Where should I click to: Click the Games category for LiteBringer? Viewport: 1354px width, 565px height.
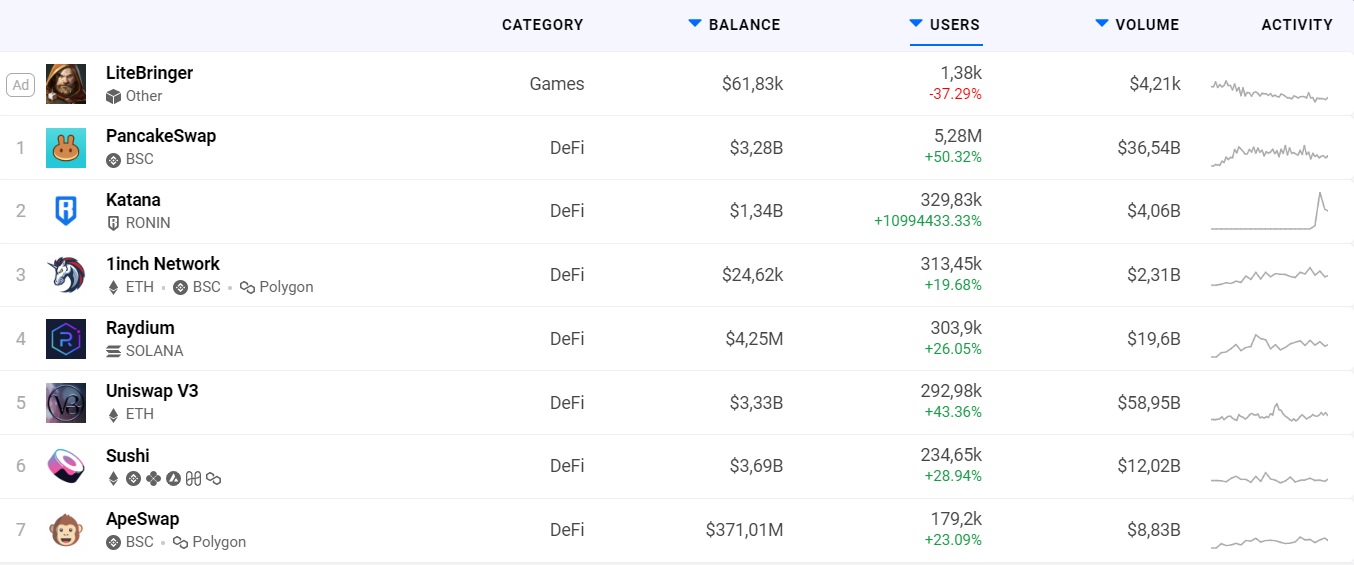[x=557, y=84]
